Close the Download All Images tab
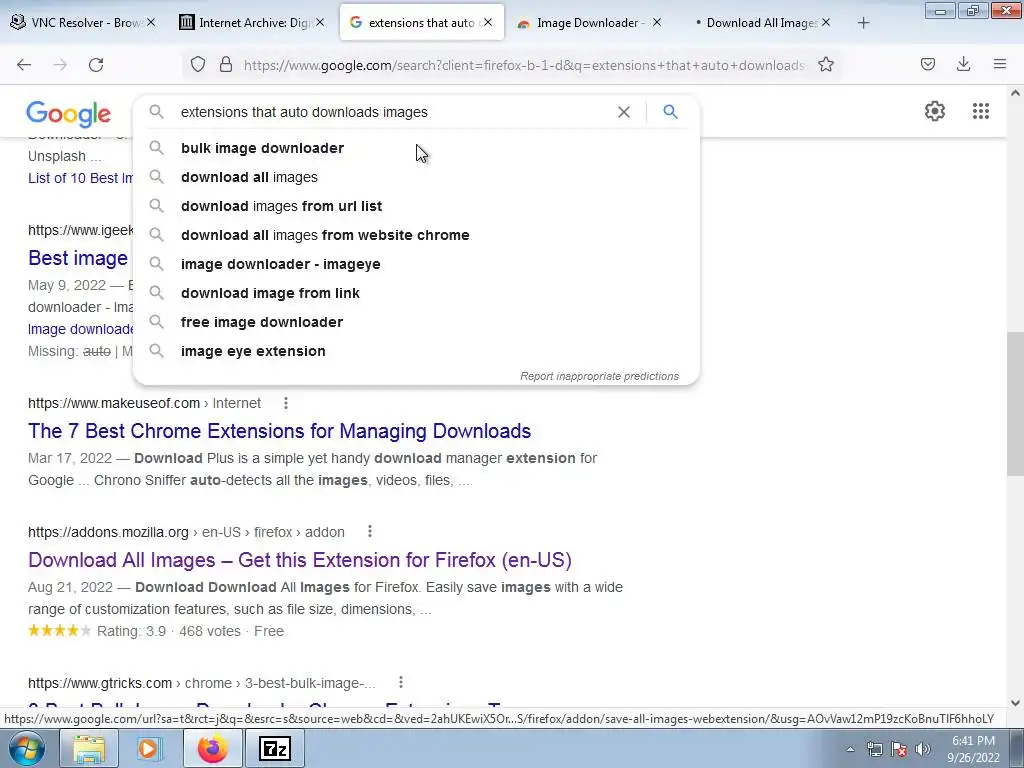1024x768 pixels. coord(826,22)
